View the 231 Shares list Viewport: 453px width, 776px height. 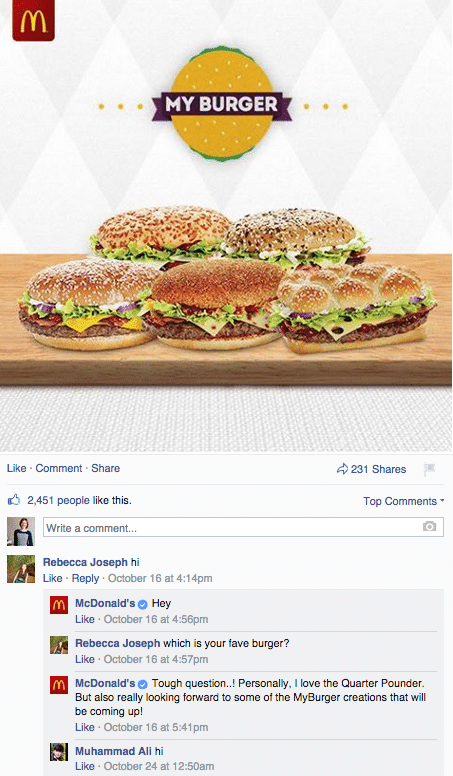[378, 469]
